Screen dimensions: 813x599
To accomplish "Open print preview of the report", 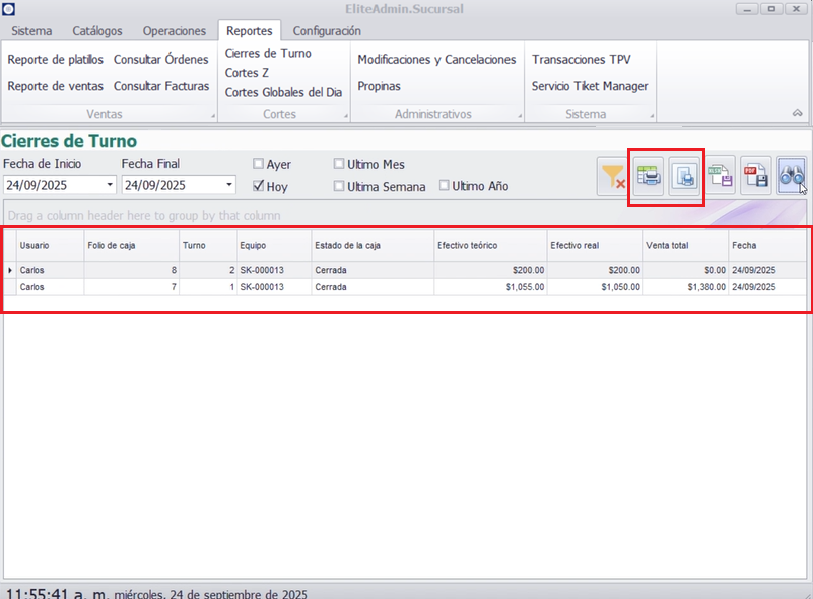I will pos(685,177).
